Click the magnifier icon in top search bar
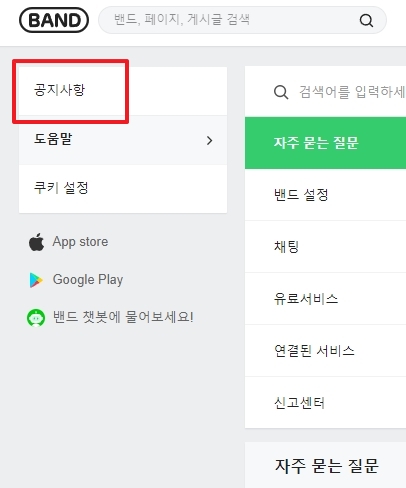The height and width of the screenshot is (488, 406). [x=366, y=20]
